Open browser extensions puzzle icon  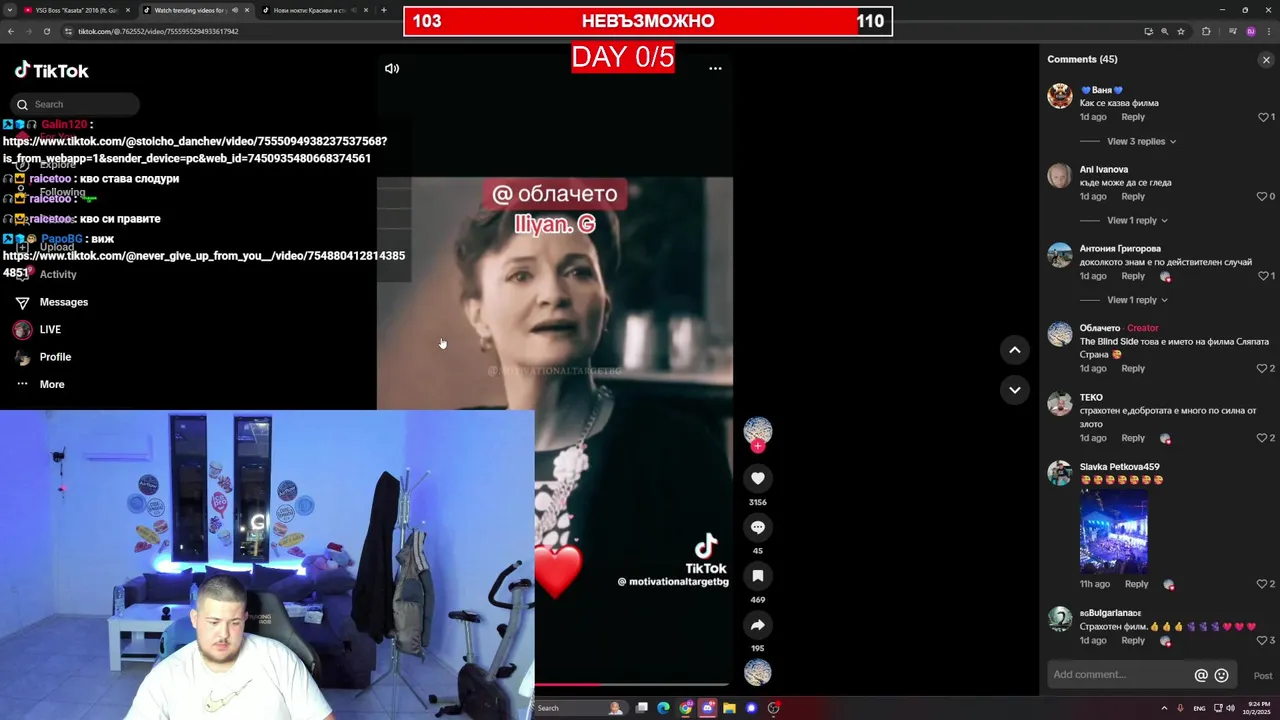[x=1206, y=31]
